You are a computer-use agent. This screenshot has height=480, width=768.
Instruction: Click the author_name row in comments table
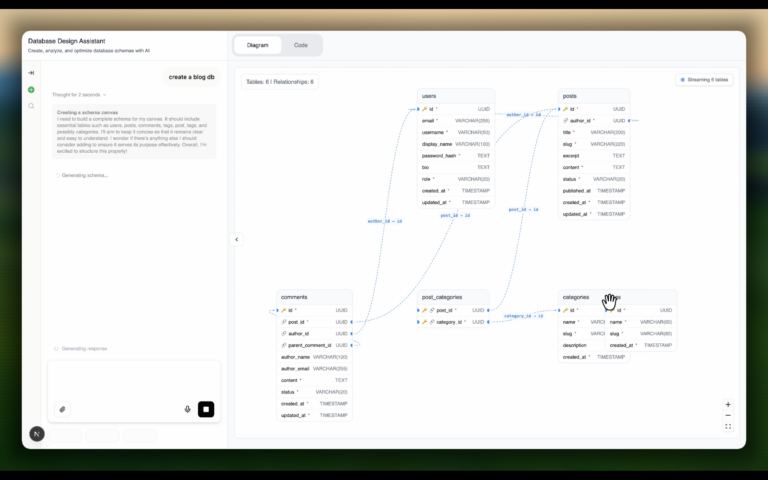tap(314, 357)
